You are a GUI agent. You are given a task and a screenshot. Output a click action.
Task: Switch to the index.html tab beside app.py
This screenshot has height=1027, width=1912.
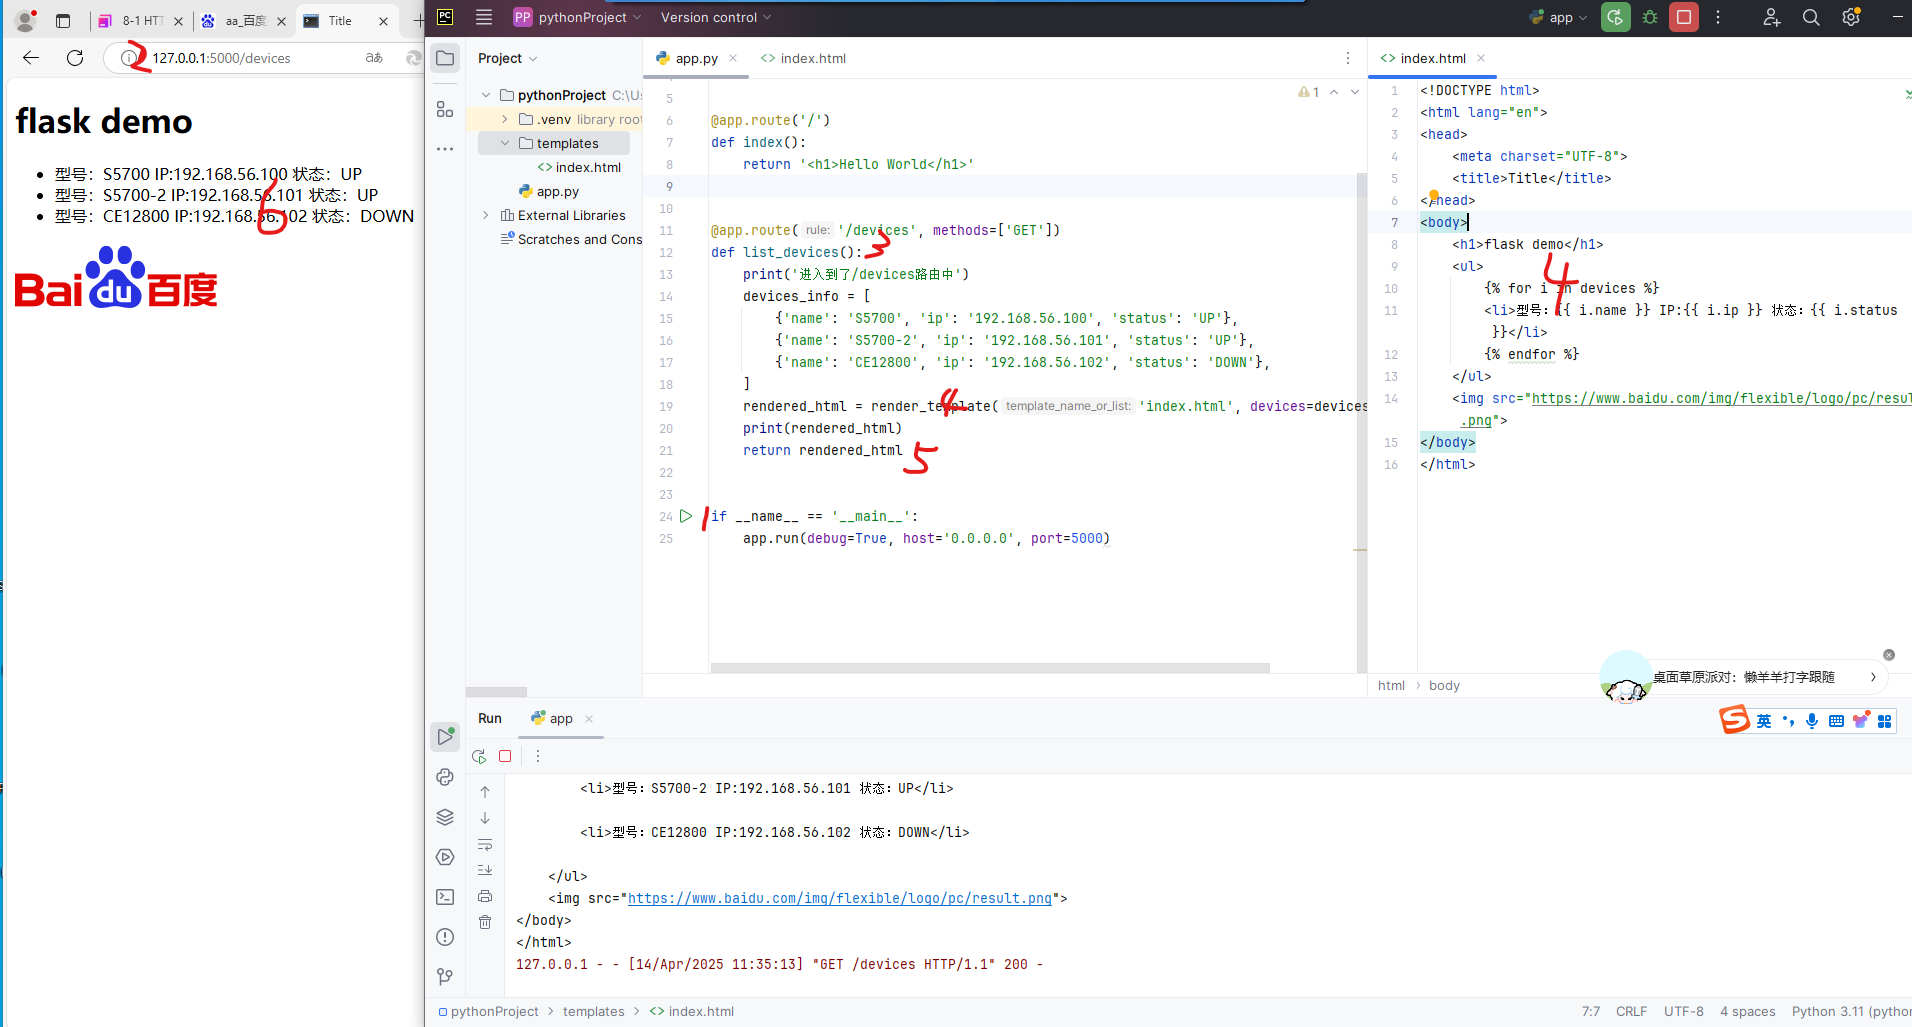803,58
